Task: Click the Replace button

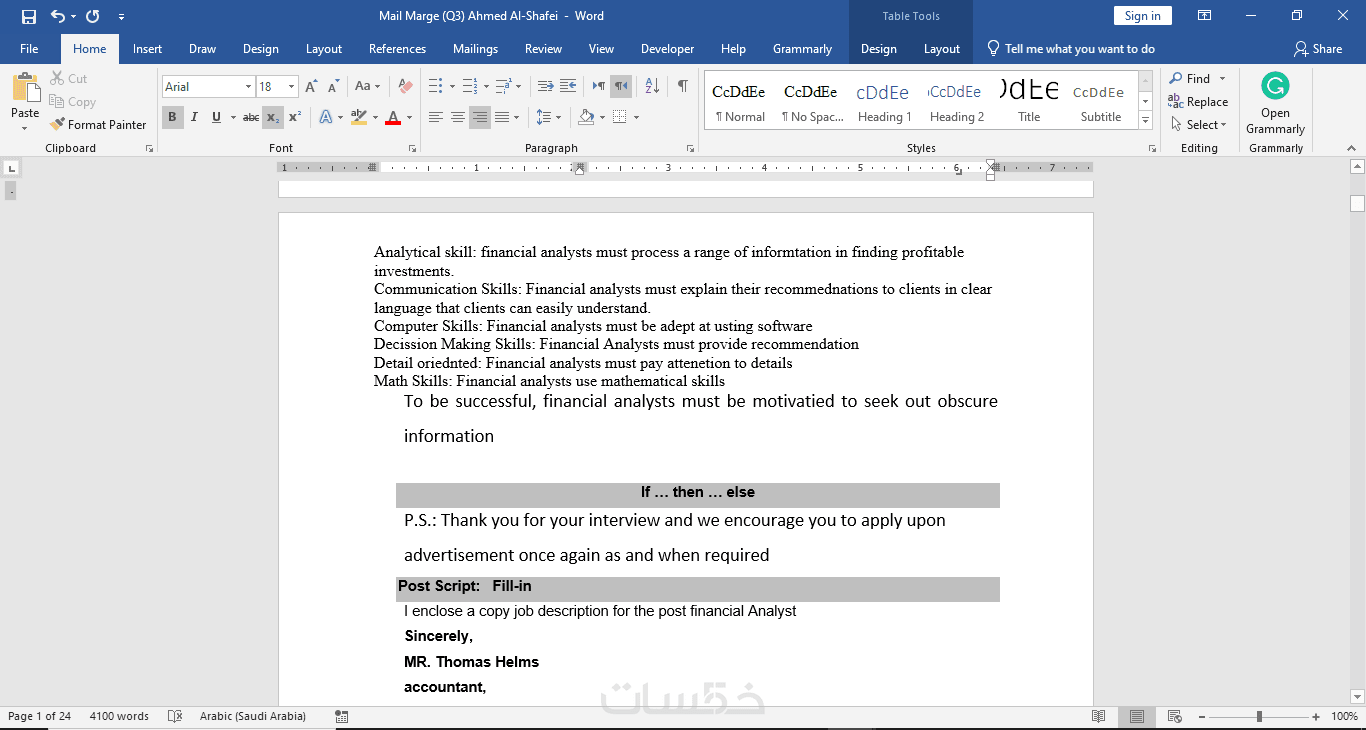Action: [1198, 102]
